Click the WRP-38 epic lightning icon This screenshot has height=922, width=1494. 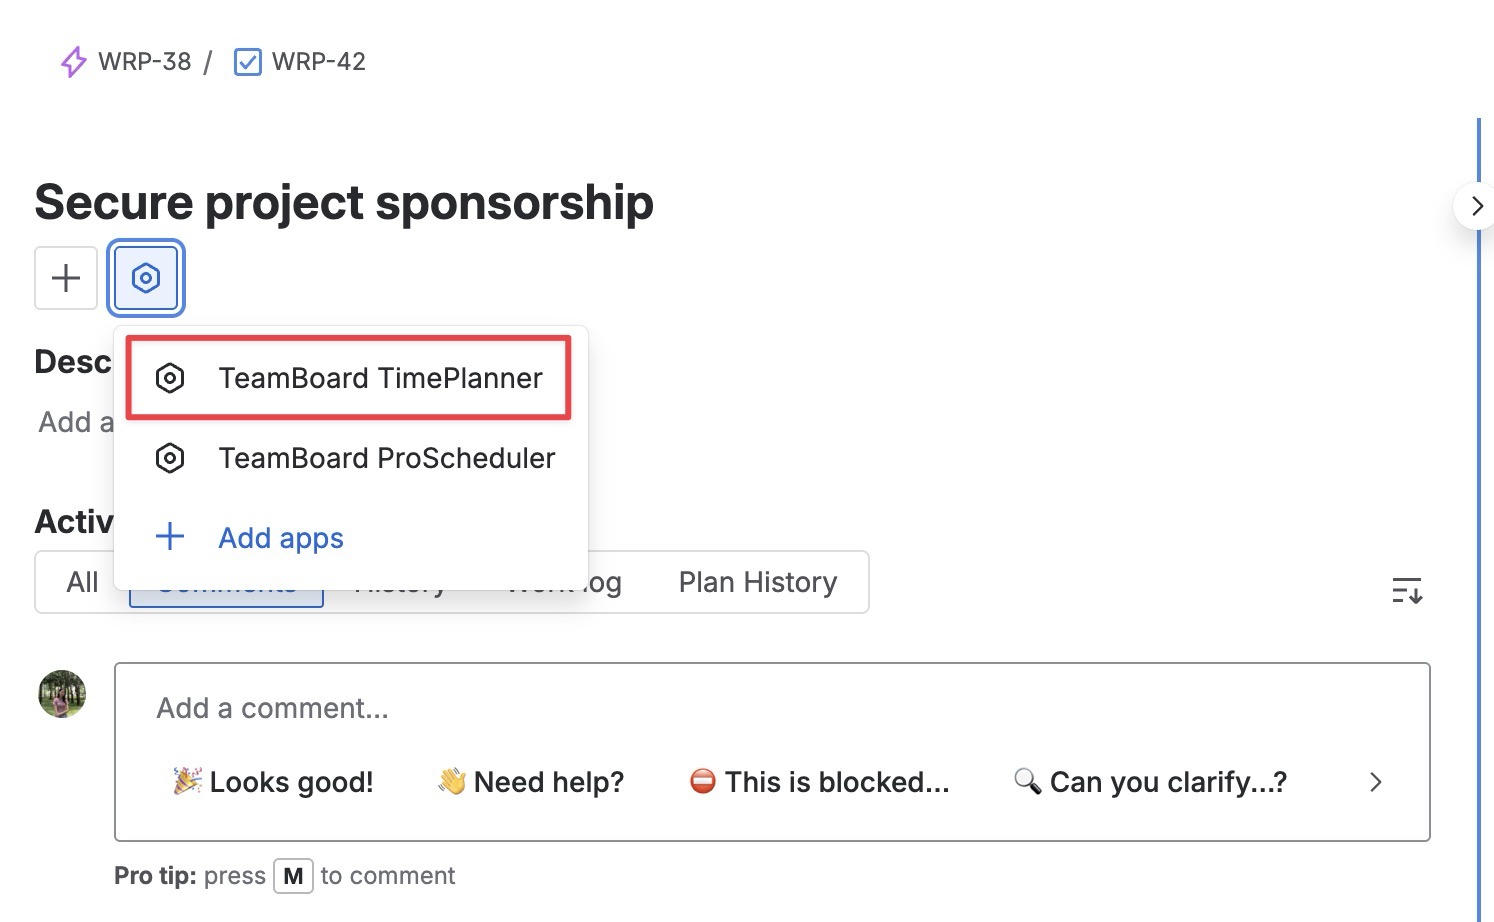pyautogui.click(x=74, y=62)
